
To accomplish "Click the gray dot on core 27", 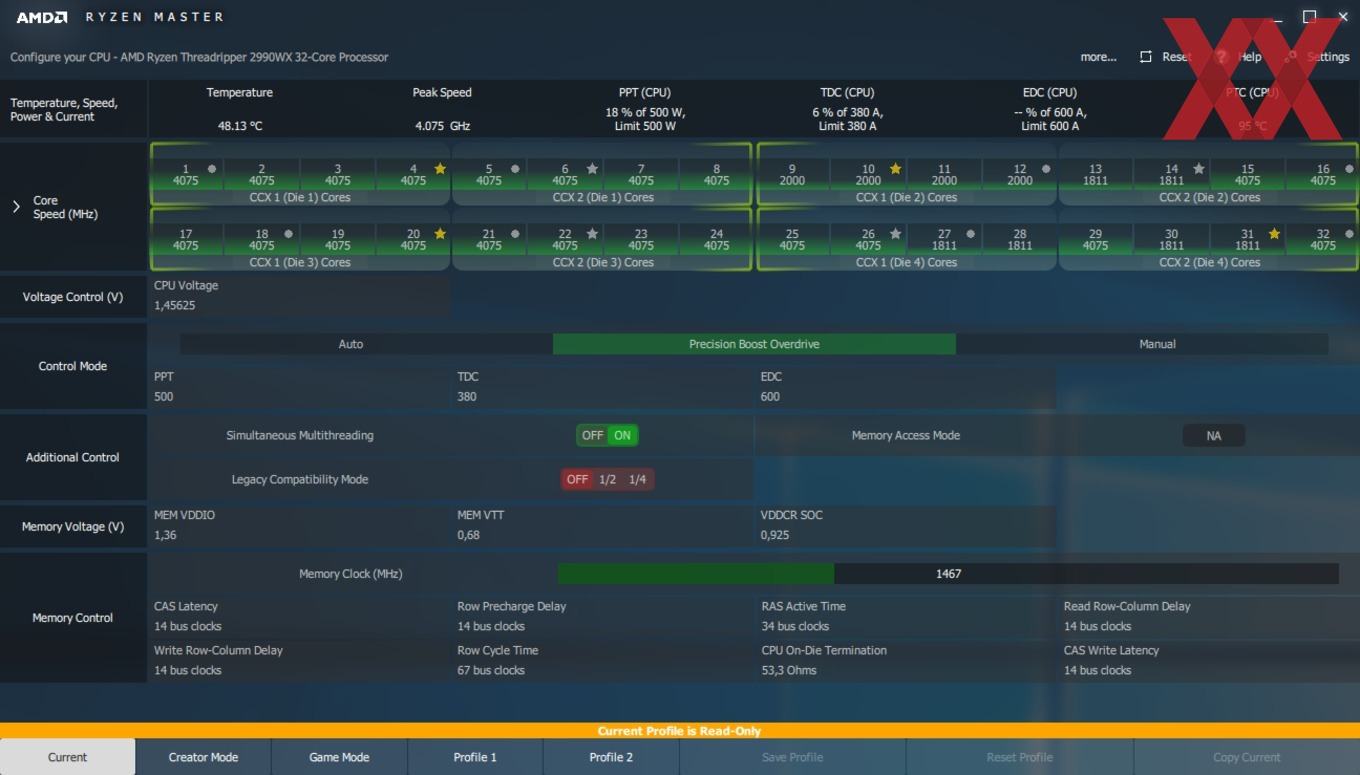I will pos(970,234).
